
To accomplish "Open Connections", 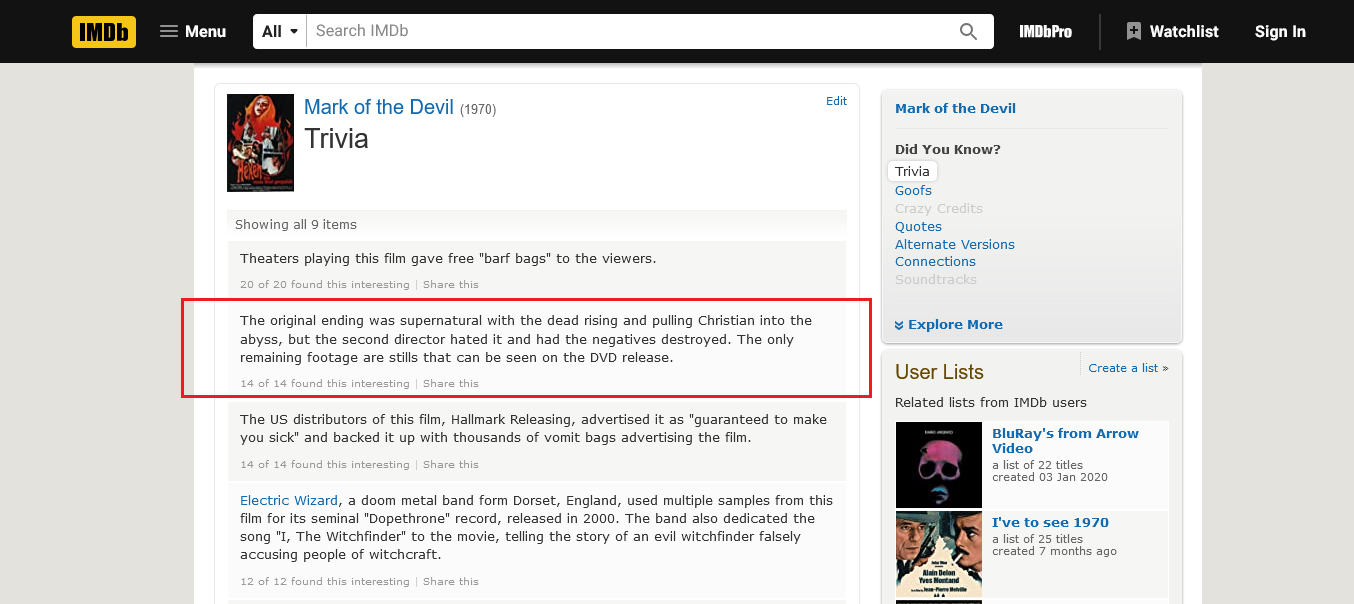I will (x=935, y=262).
